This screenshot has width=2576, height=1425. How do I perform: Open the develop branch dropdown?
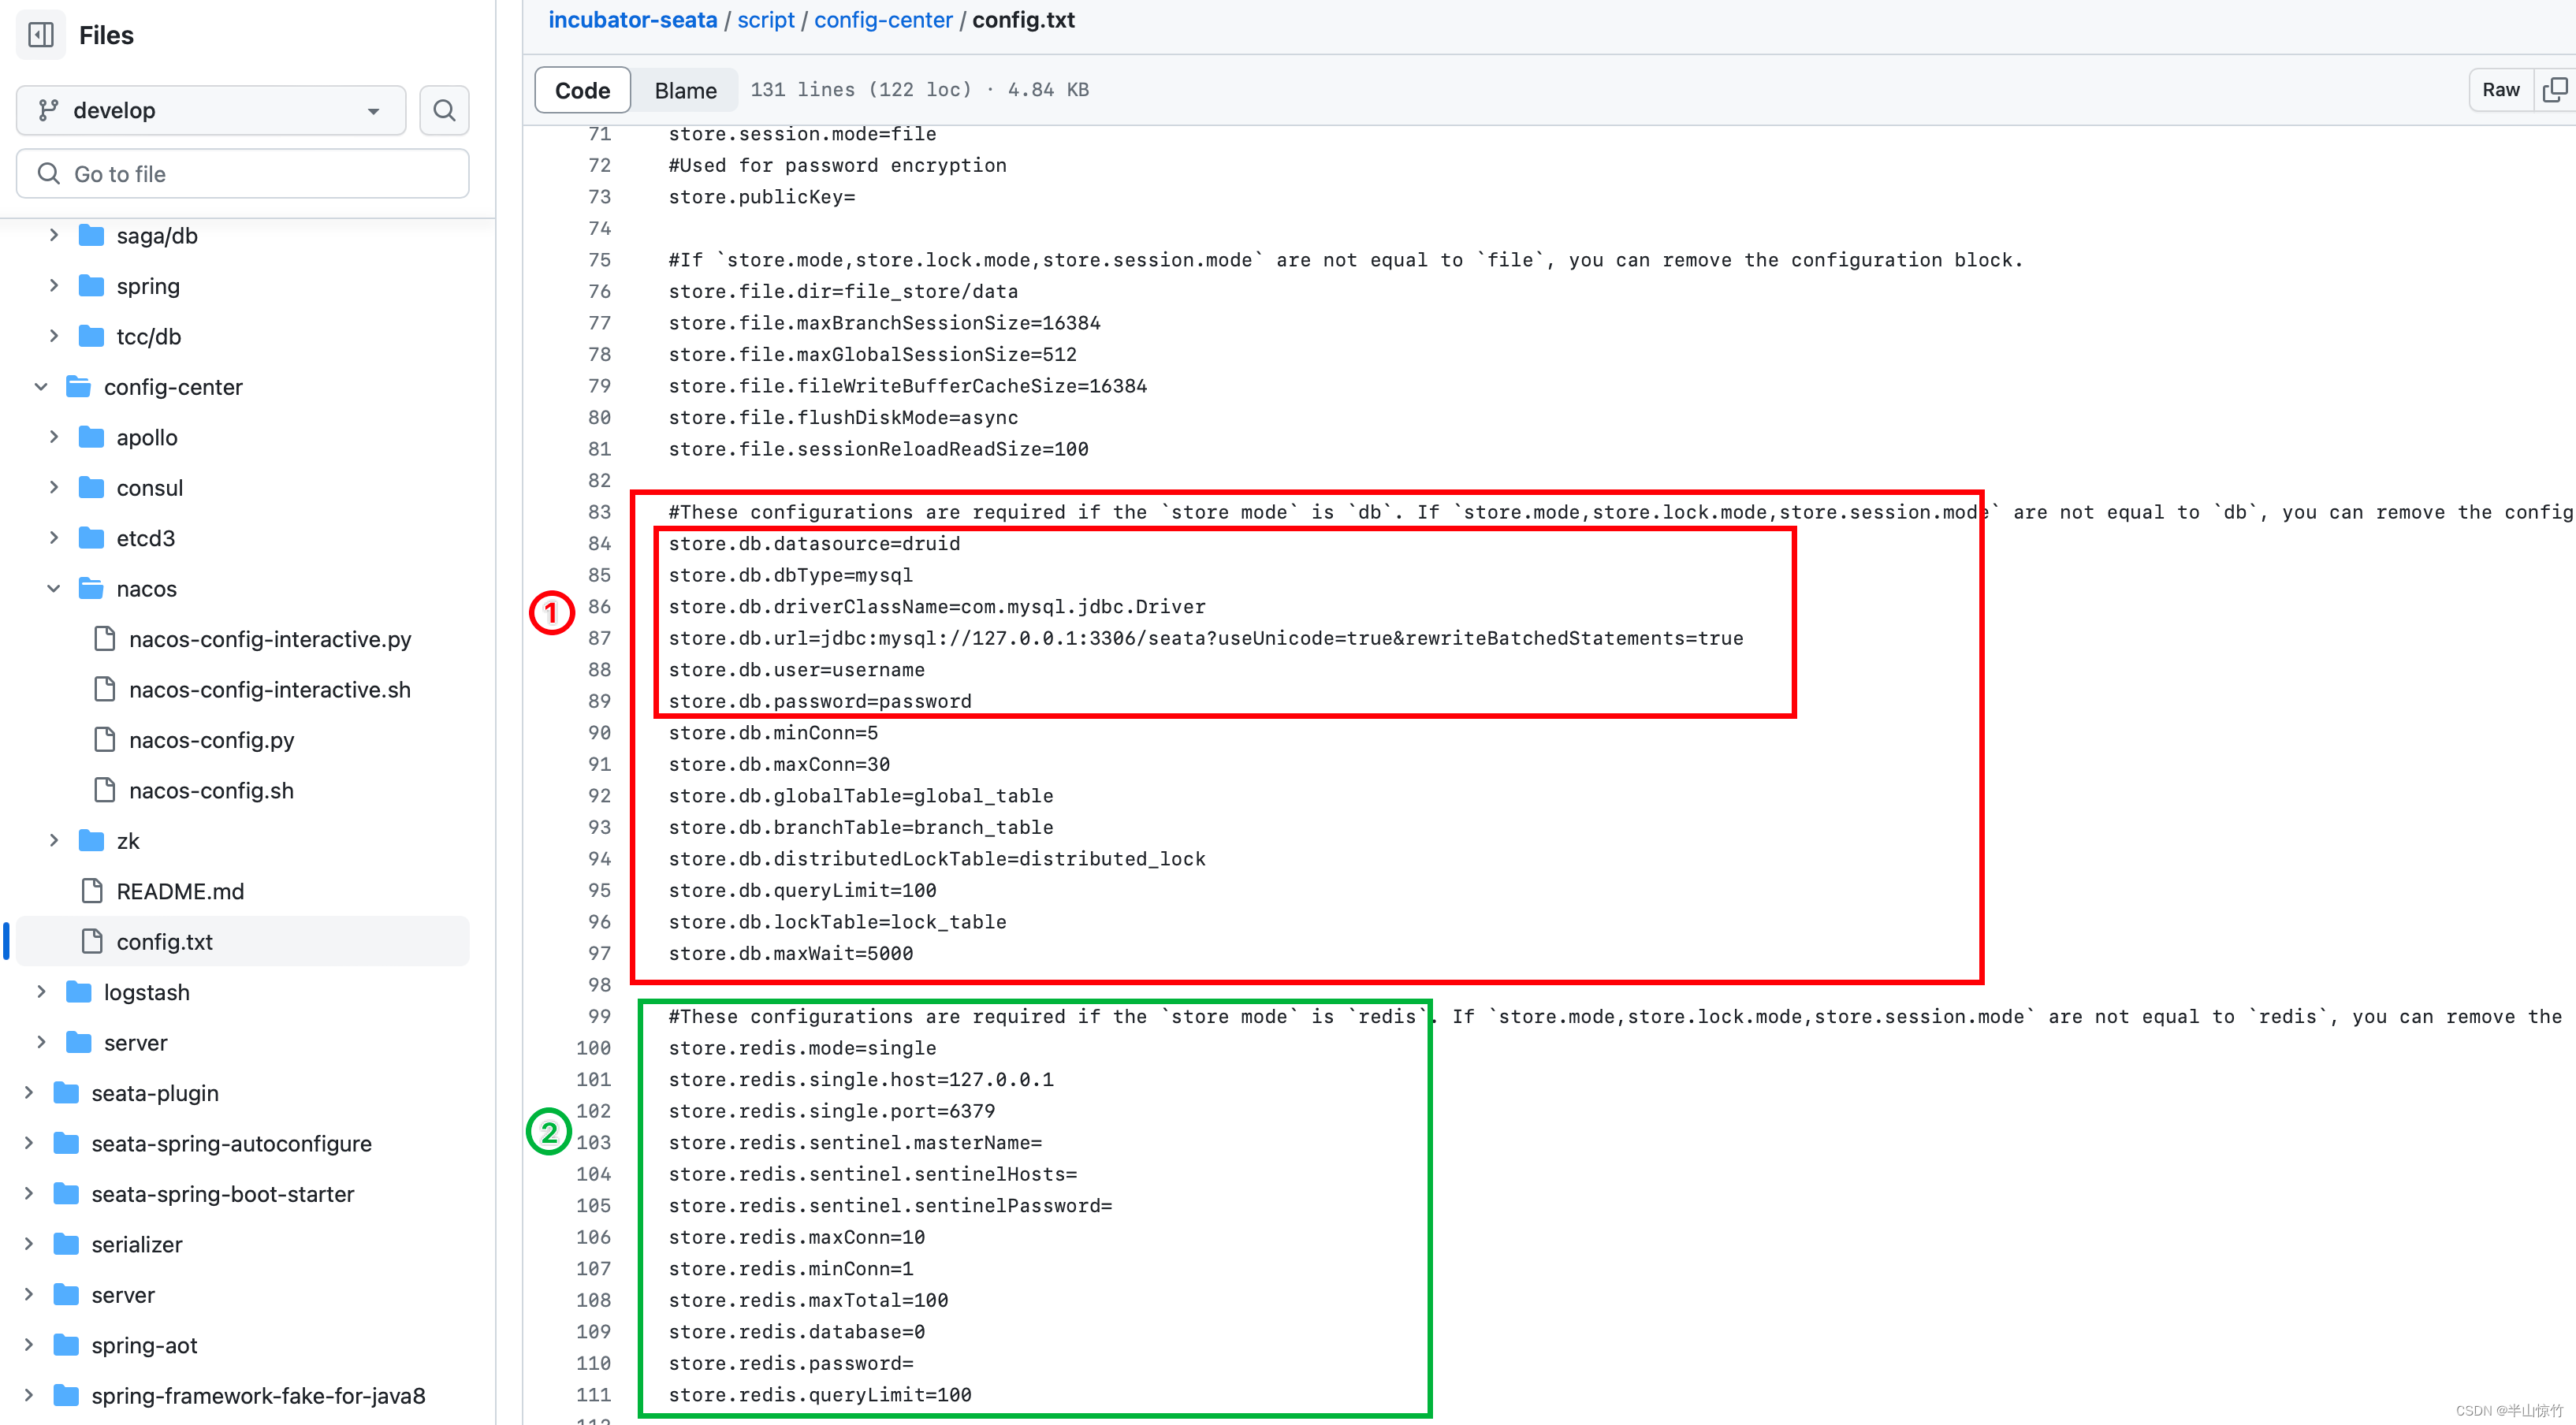211,110
